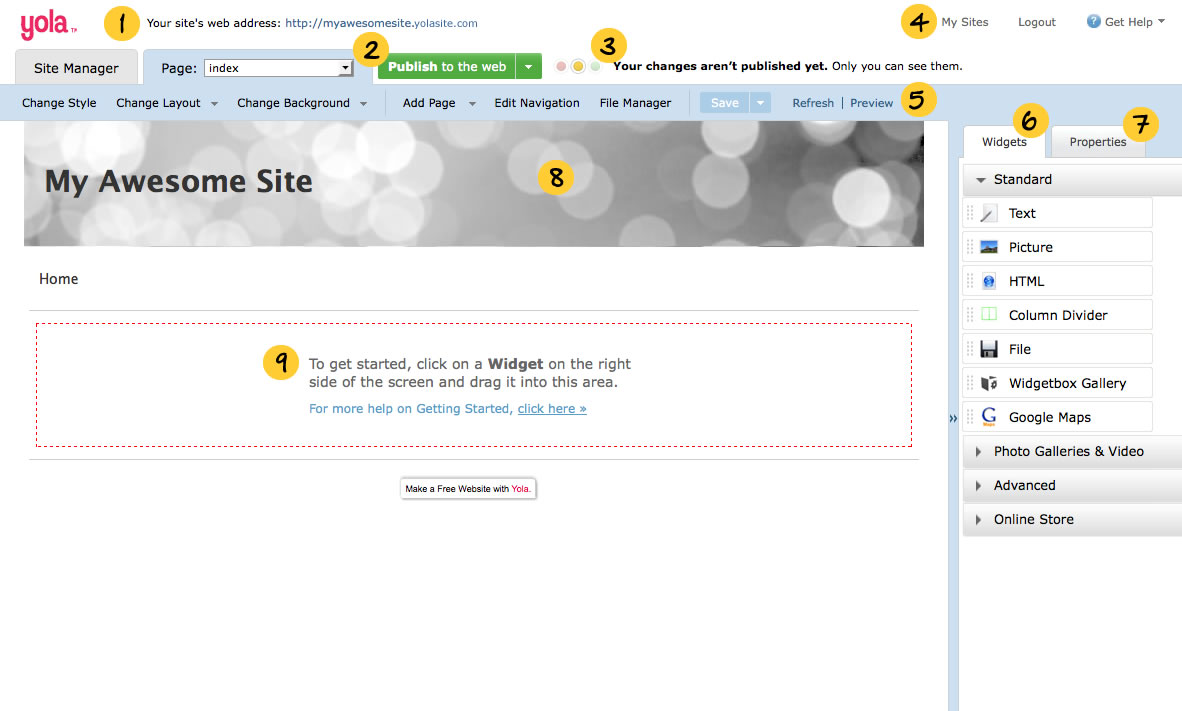
Task: Click the Google Maps G icon
Action: tap(988, 416)
